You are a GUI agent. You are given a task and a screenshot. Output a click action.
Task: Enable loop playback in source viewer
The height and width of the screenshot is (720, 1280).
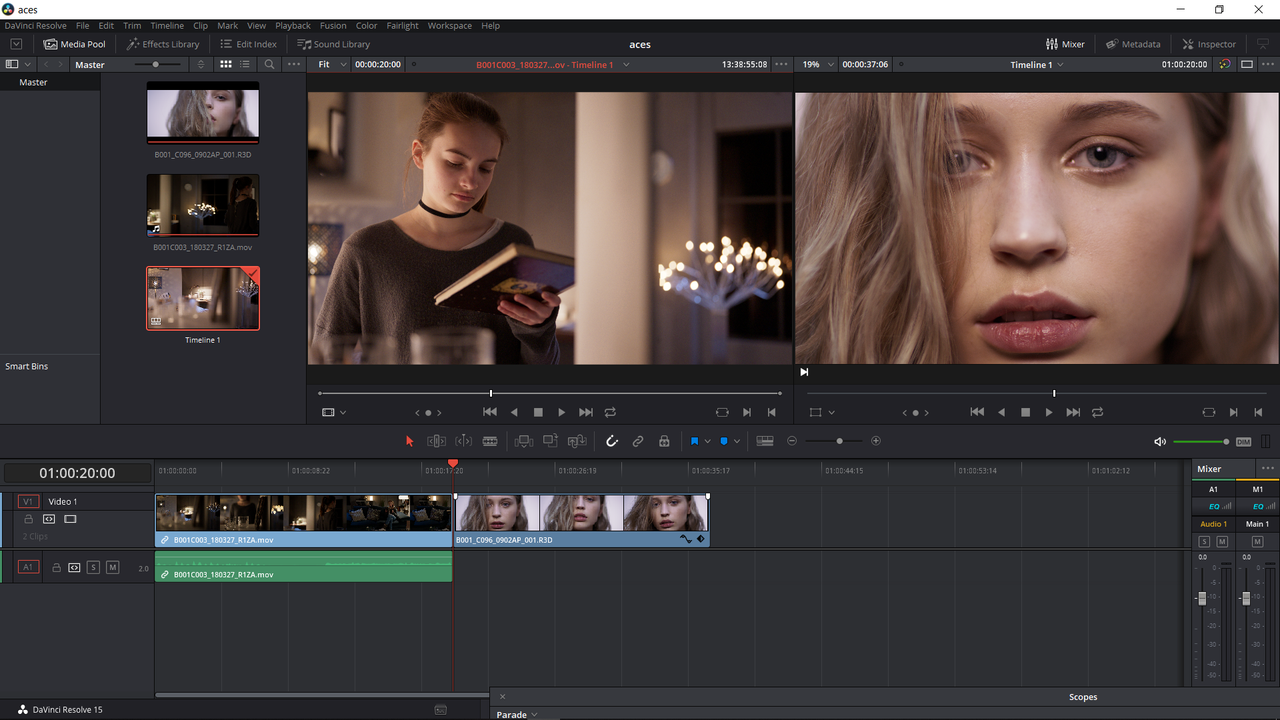610,412
